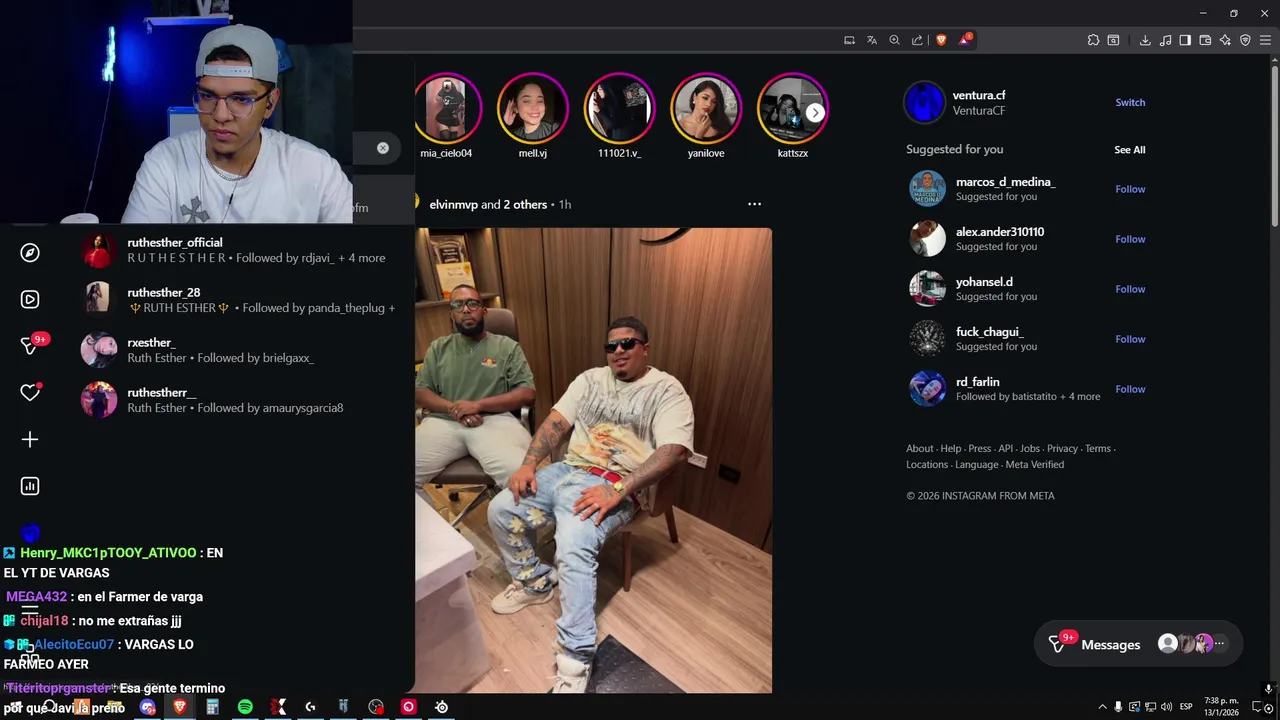The height and width of the screenshot is (720, 1280).
Task: Open the About footer link
Action: tap(919, 449)
